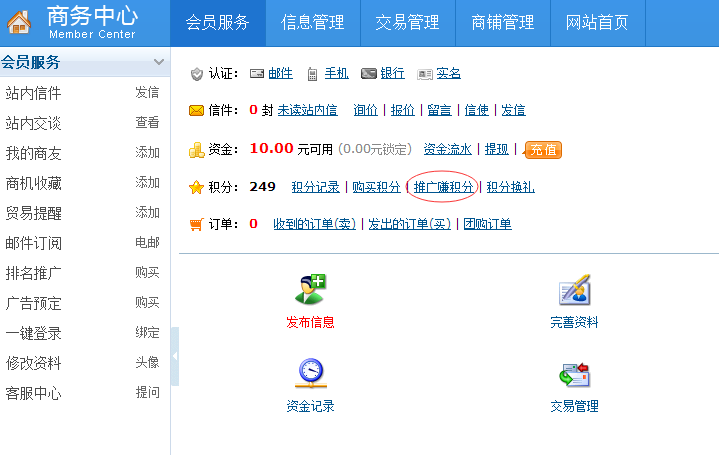Click the 邮件 envelope verification icon
Screen dimensions: 719x455
(257, 74)
